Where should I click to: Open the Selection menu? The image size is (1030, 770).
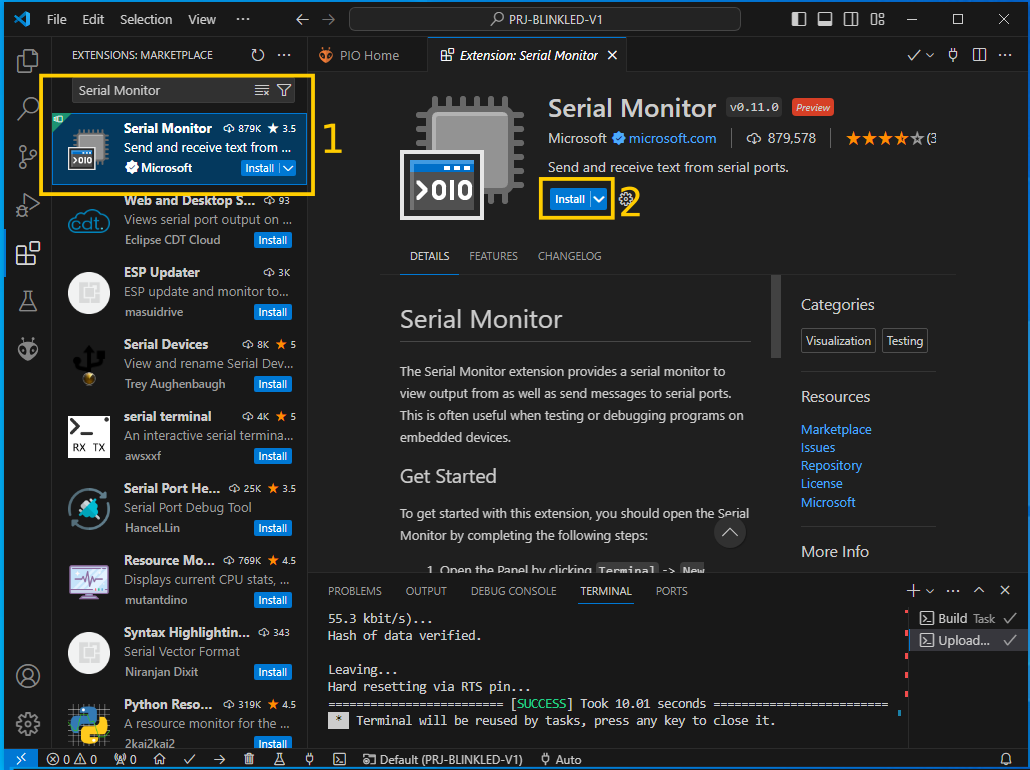(146, 20)
